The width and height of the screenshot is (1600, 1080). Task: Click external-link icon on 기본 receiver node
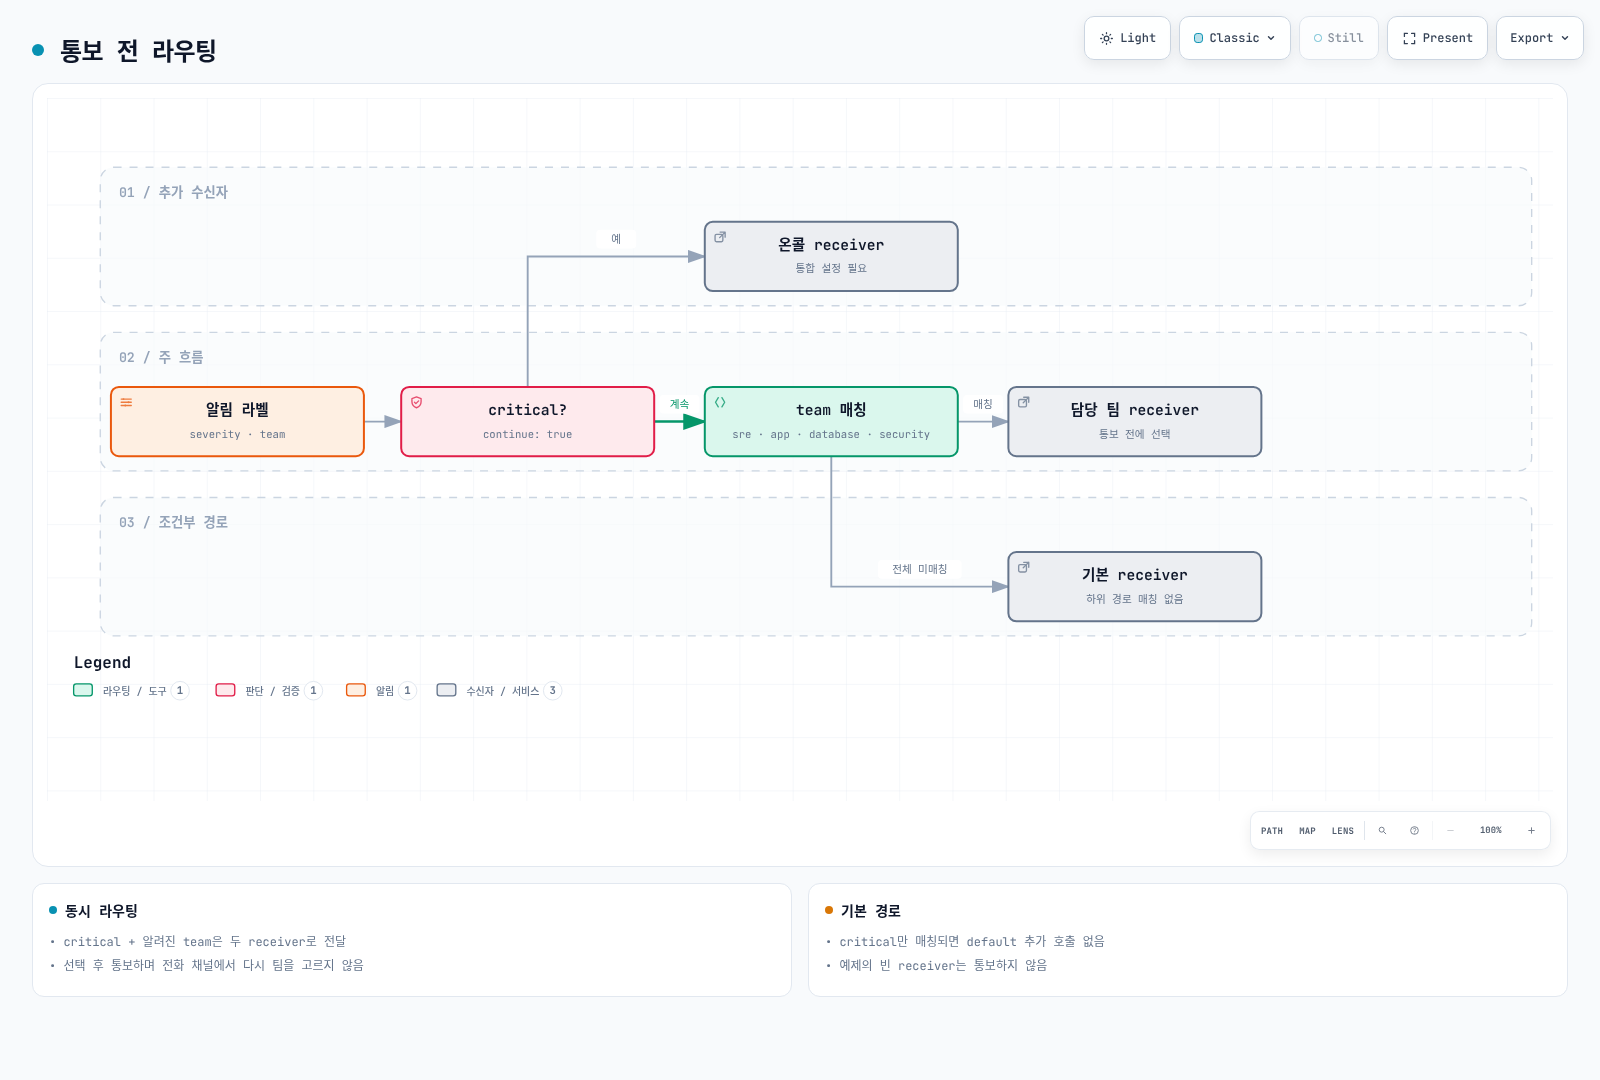[1024, 567]
